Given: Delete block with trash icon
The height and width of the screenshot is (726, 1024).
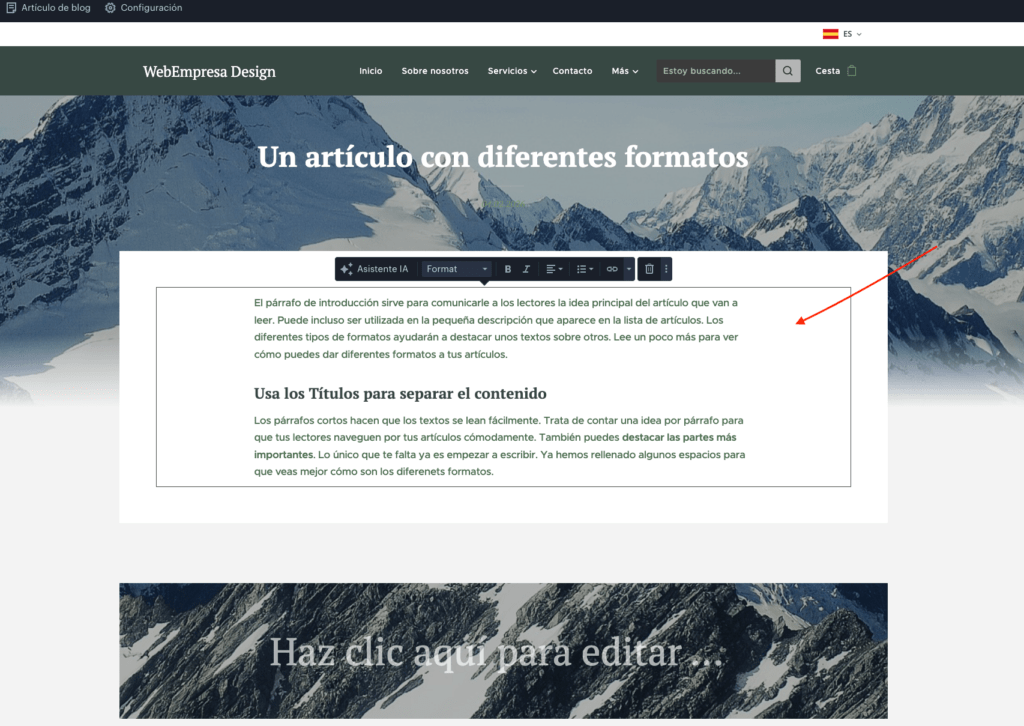Looking at the screenshot, I should coord(649,269).
